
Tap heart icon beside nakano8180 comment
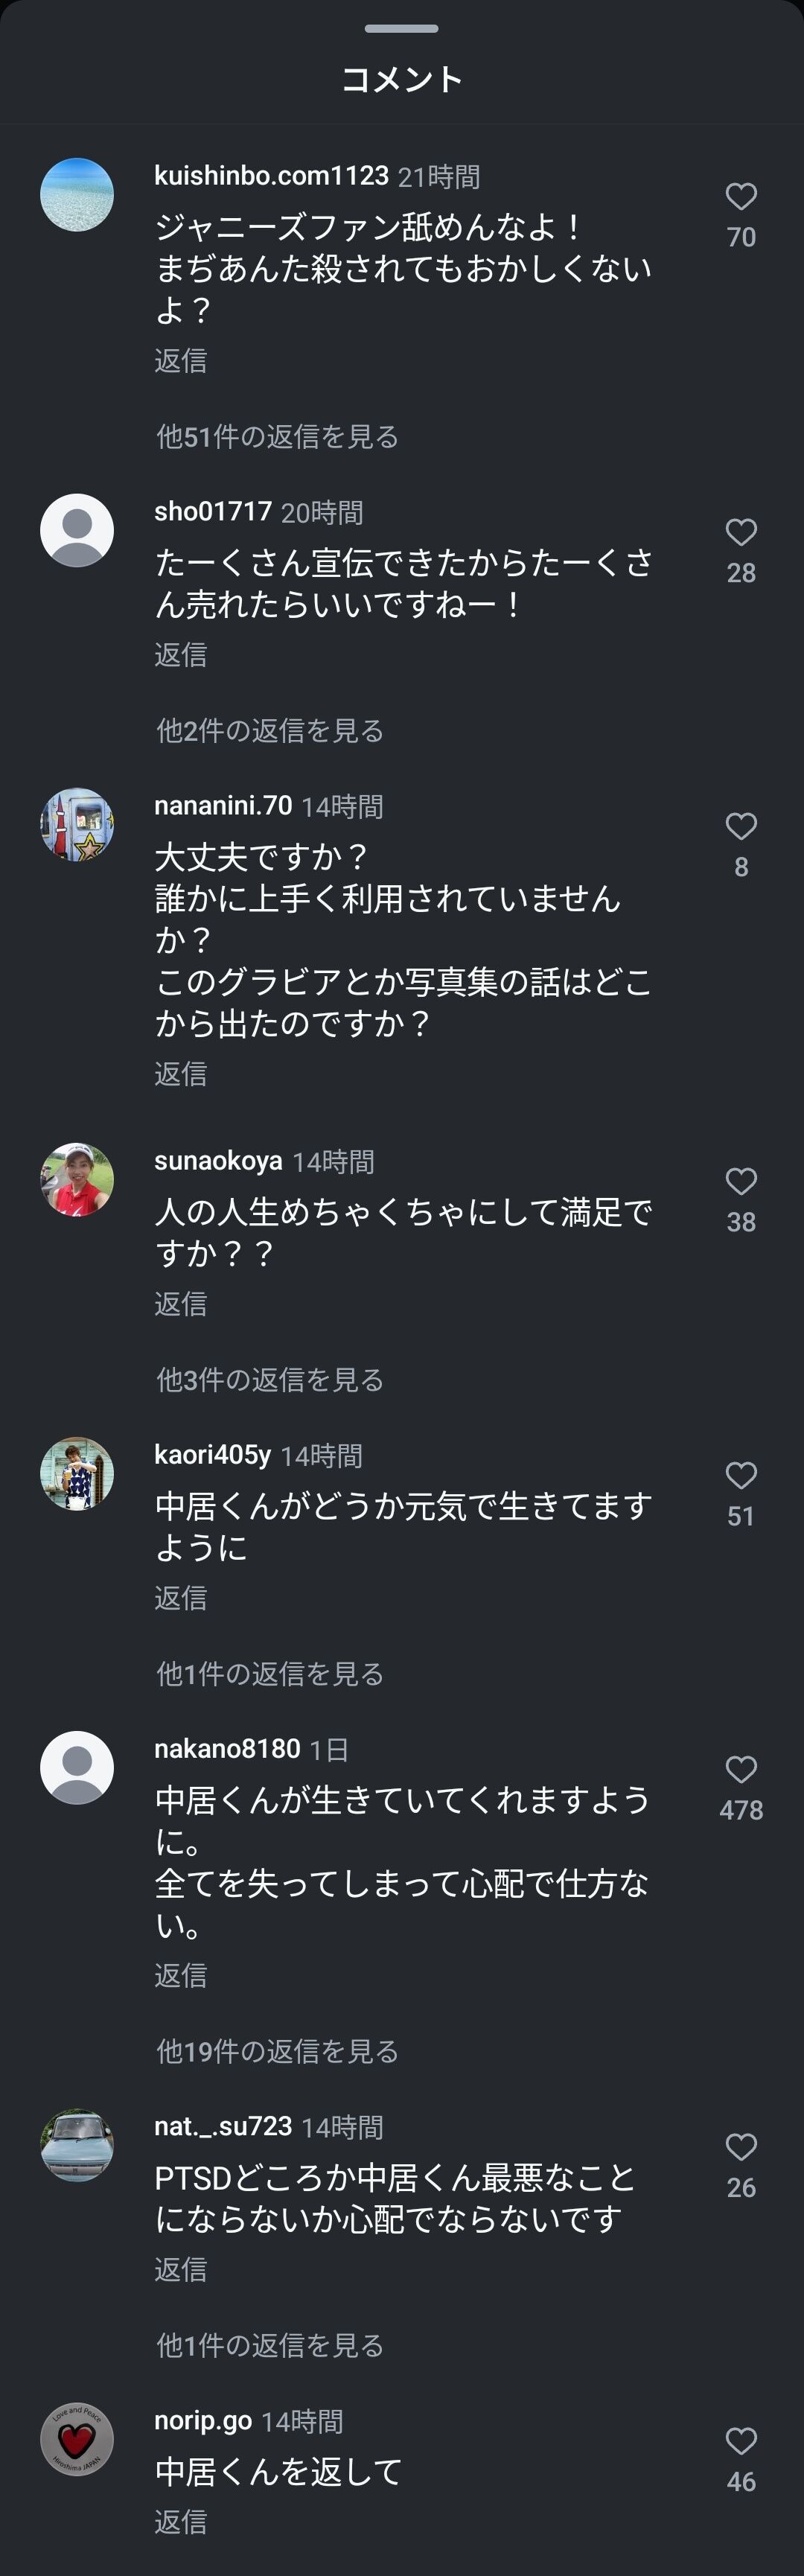point(740,1769)
